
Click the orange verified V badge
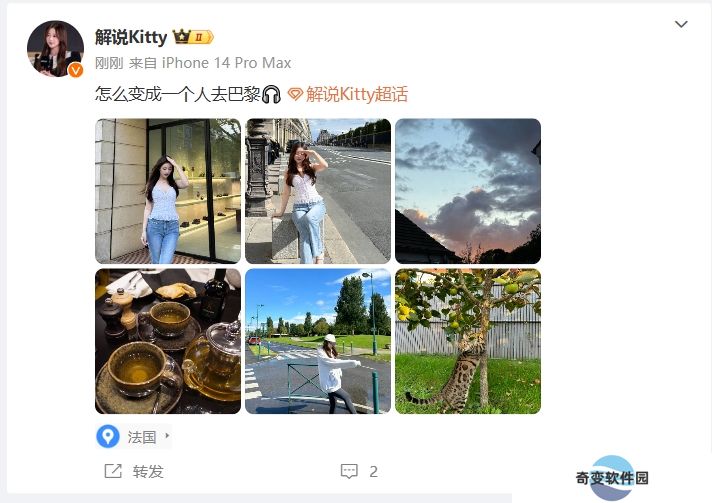click(75, 70)
